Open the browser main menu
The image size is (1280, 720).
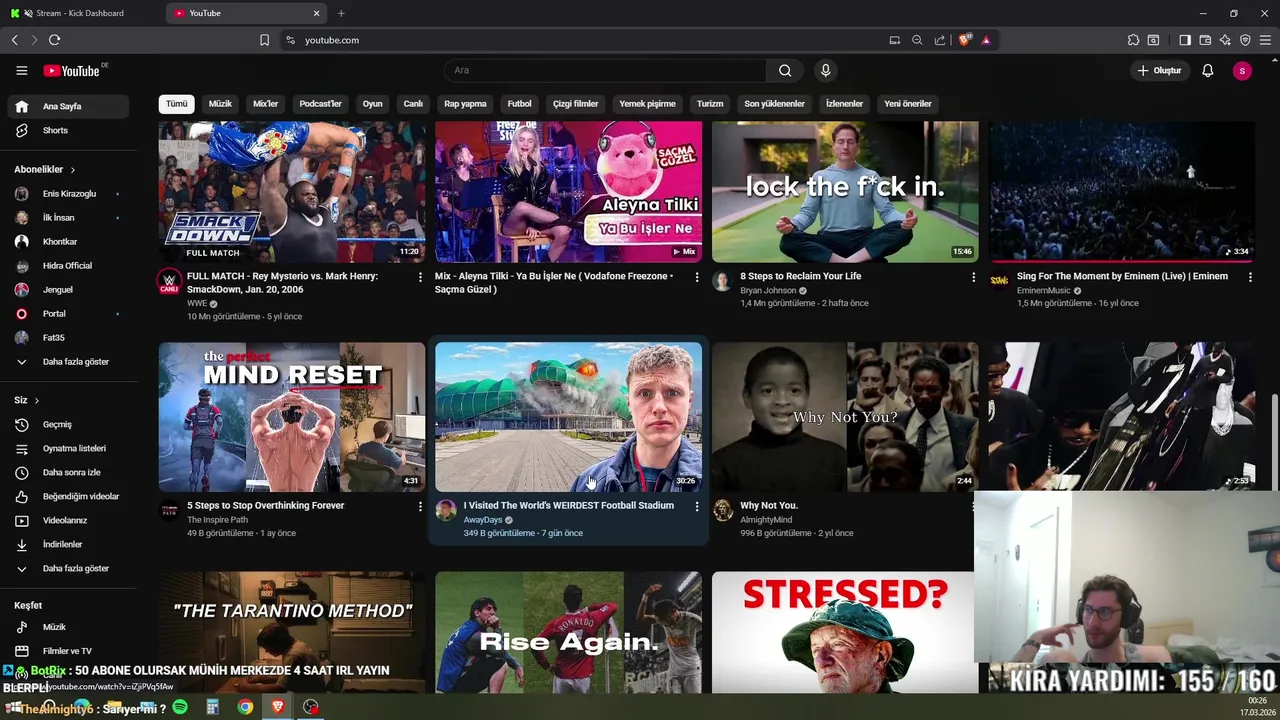tap(1265, 40)
